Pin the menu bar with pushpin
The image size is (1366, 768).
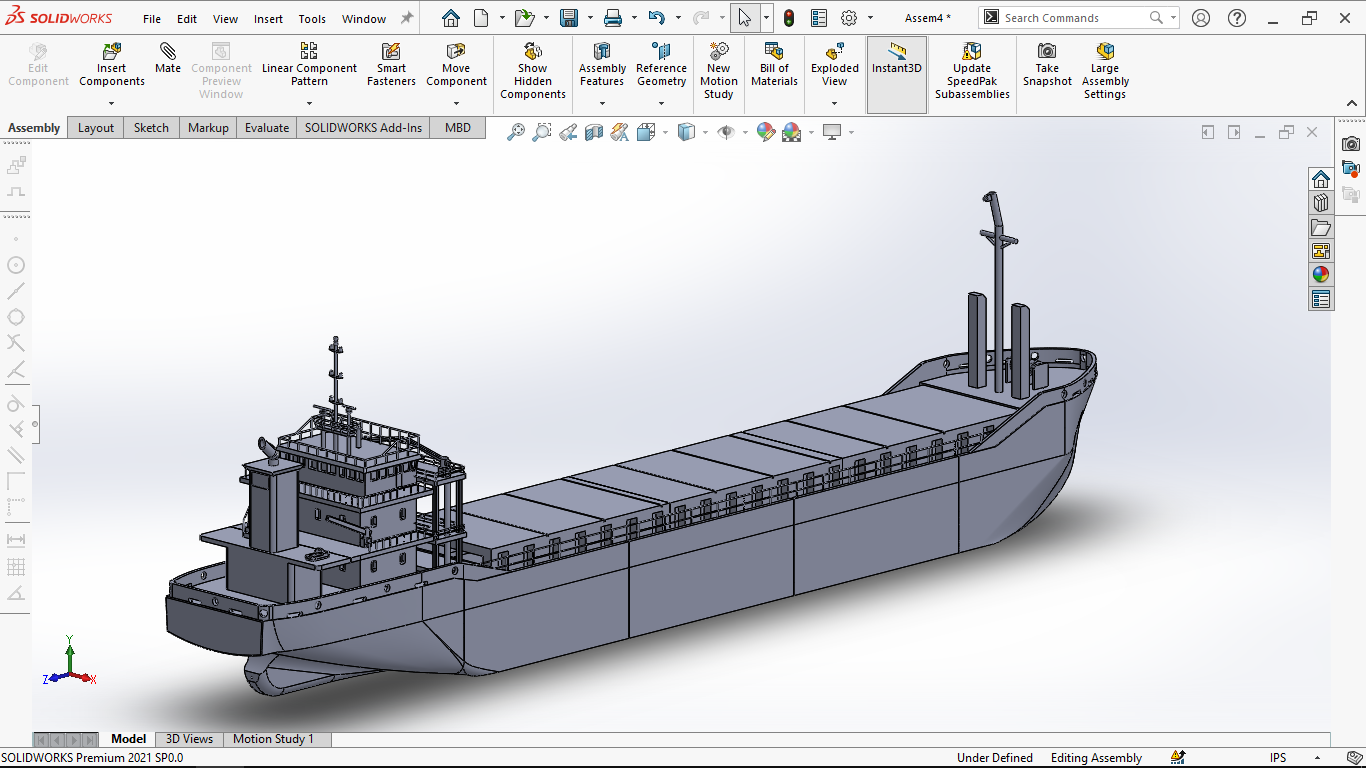[407, 18]
